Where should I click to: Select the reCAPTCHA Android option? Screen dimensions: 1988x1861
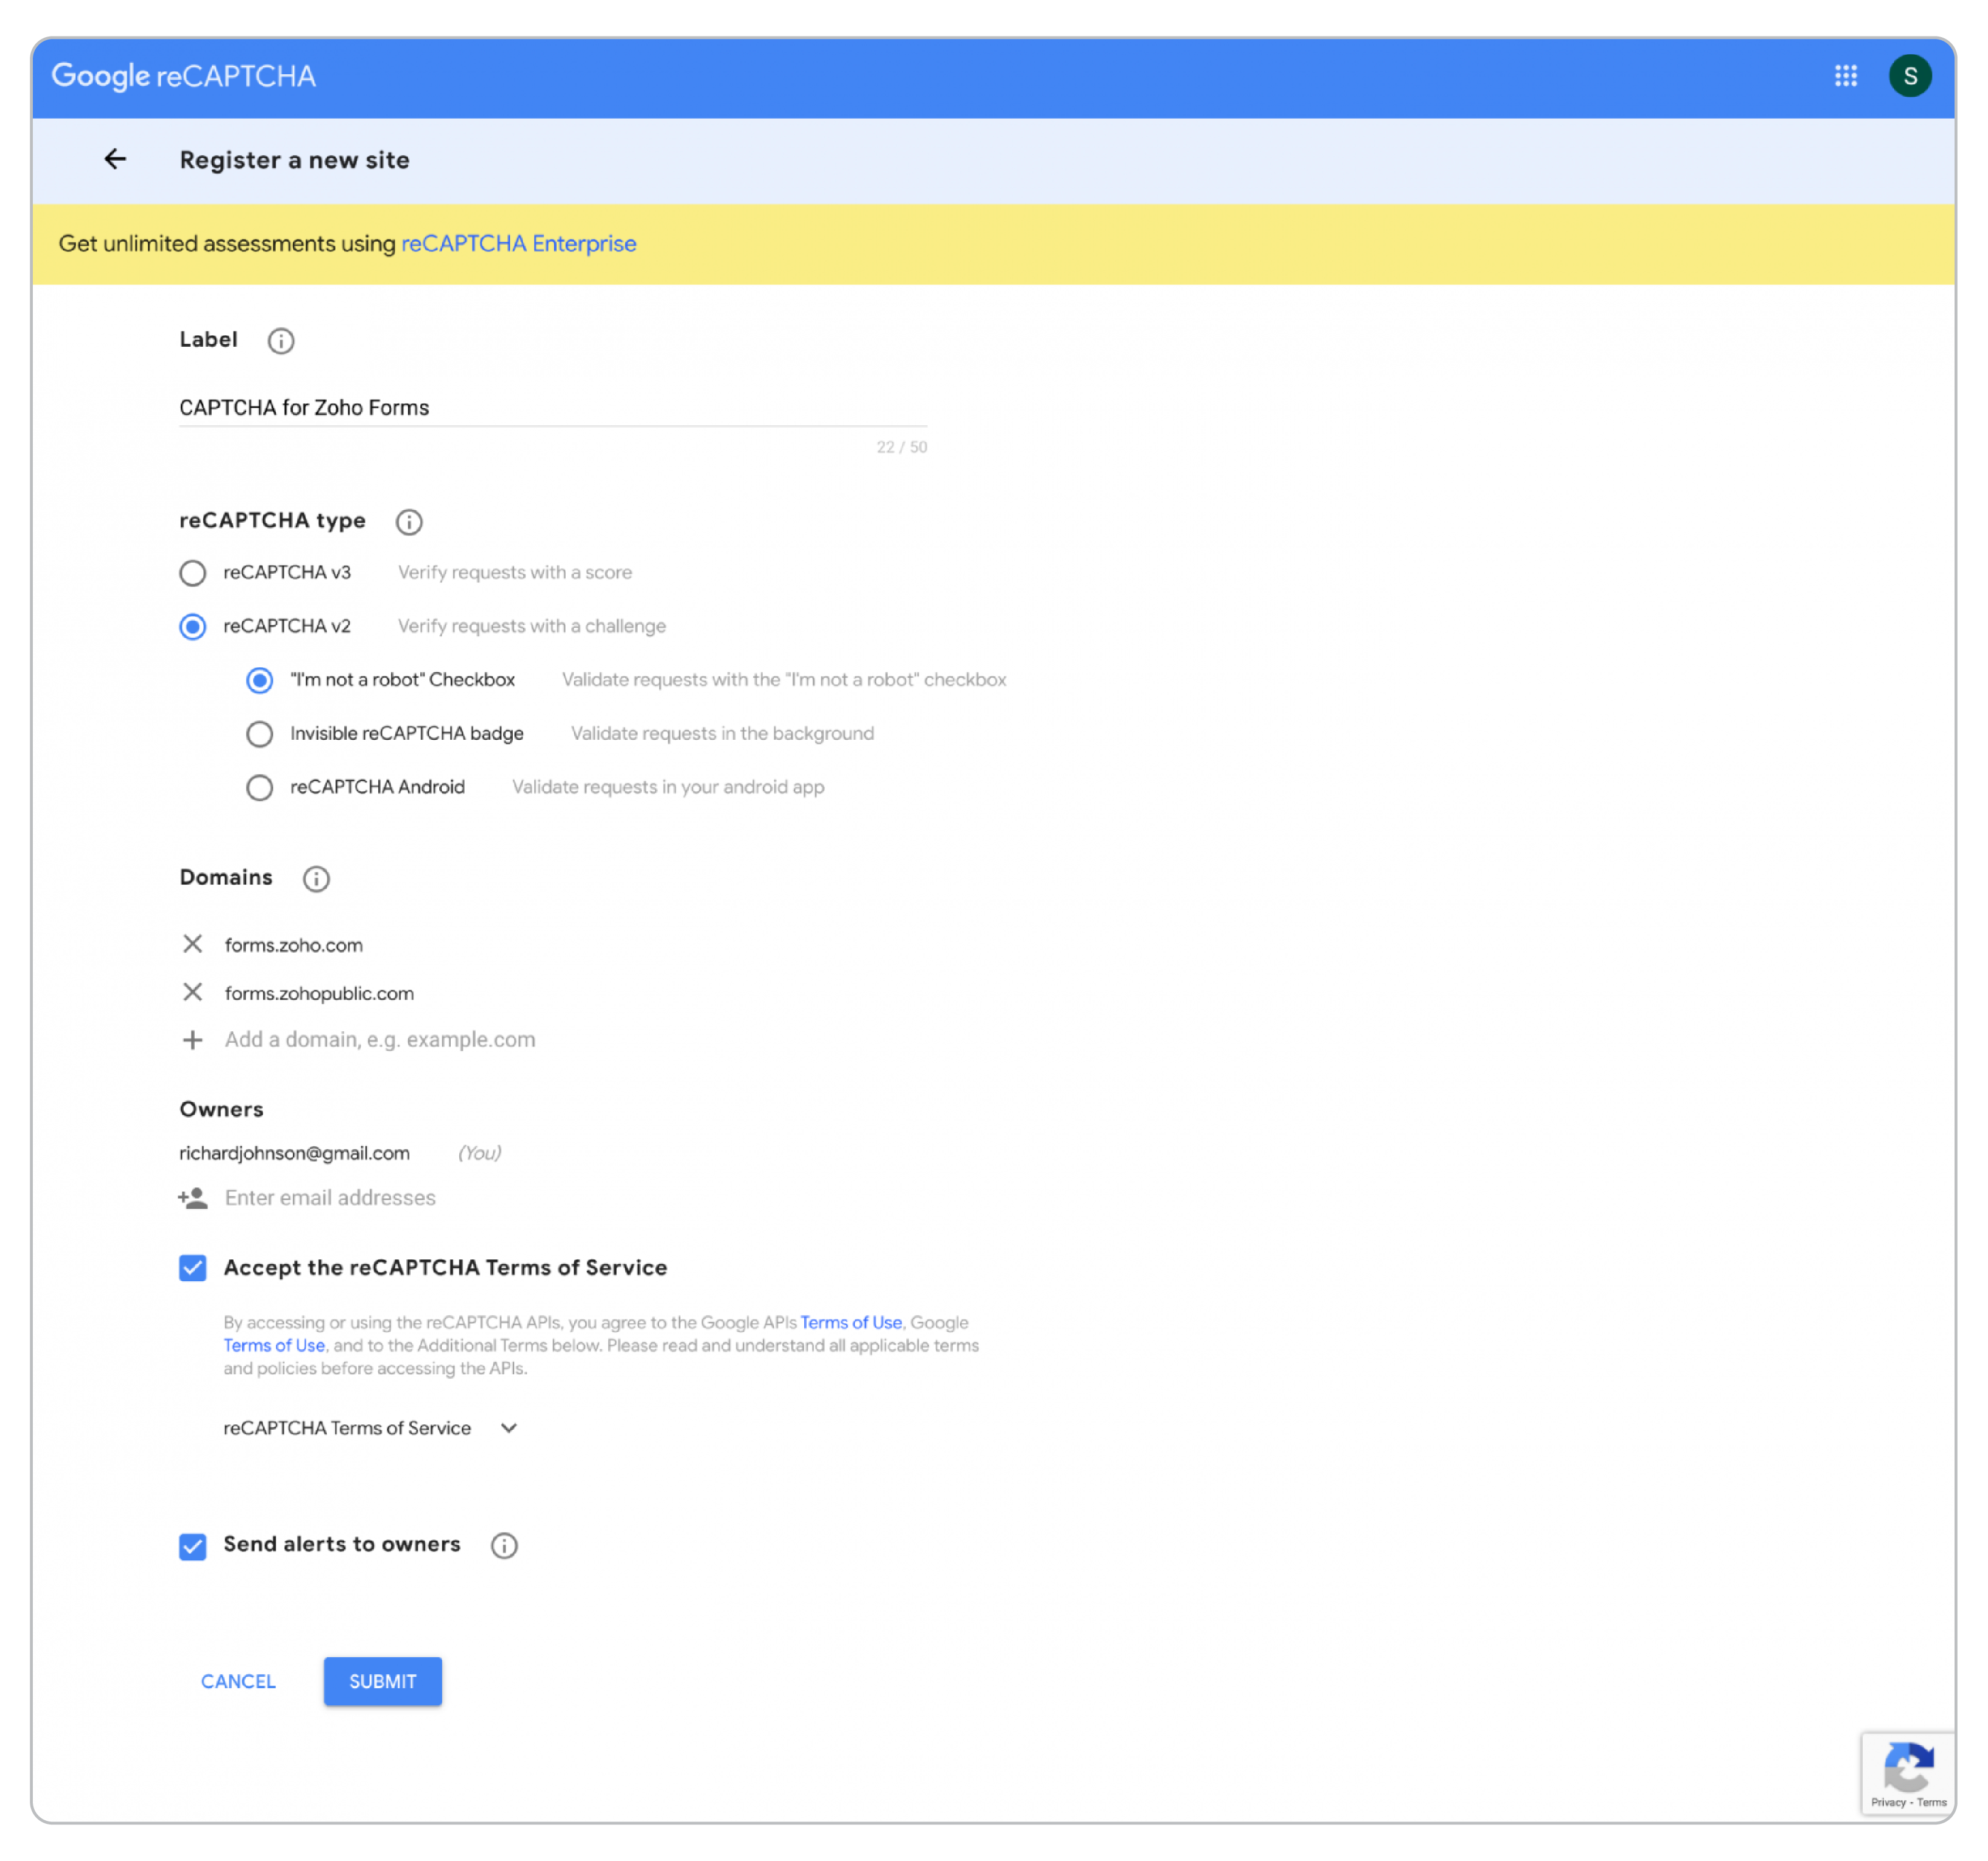tap(259, 788)
